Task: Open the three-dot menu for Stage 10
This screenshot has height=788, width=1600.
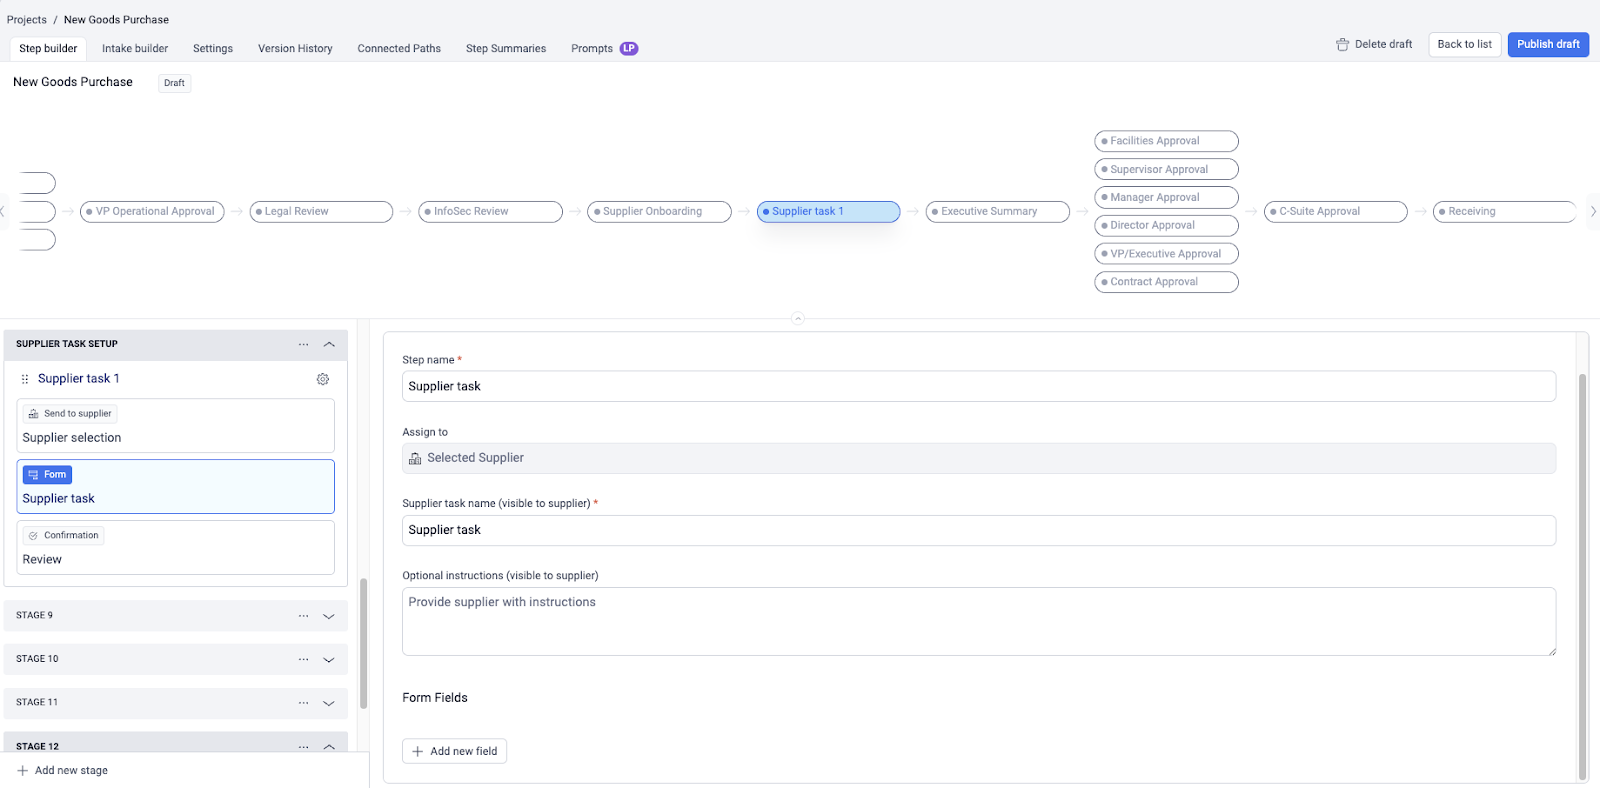Action: [x=303, y=659]
